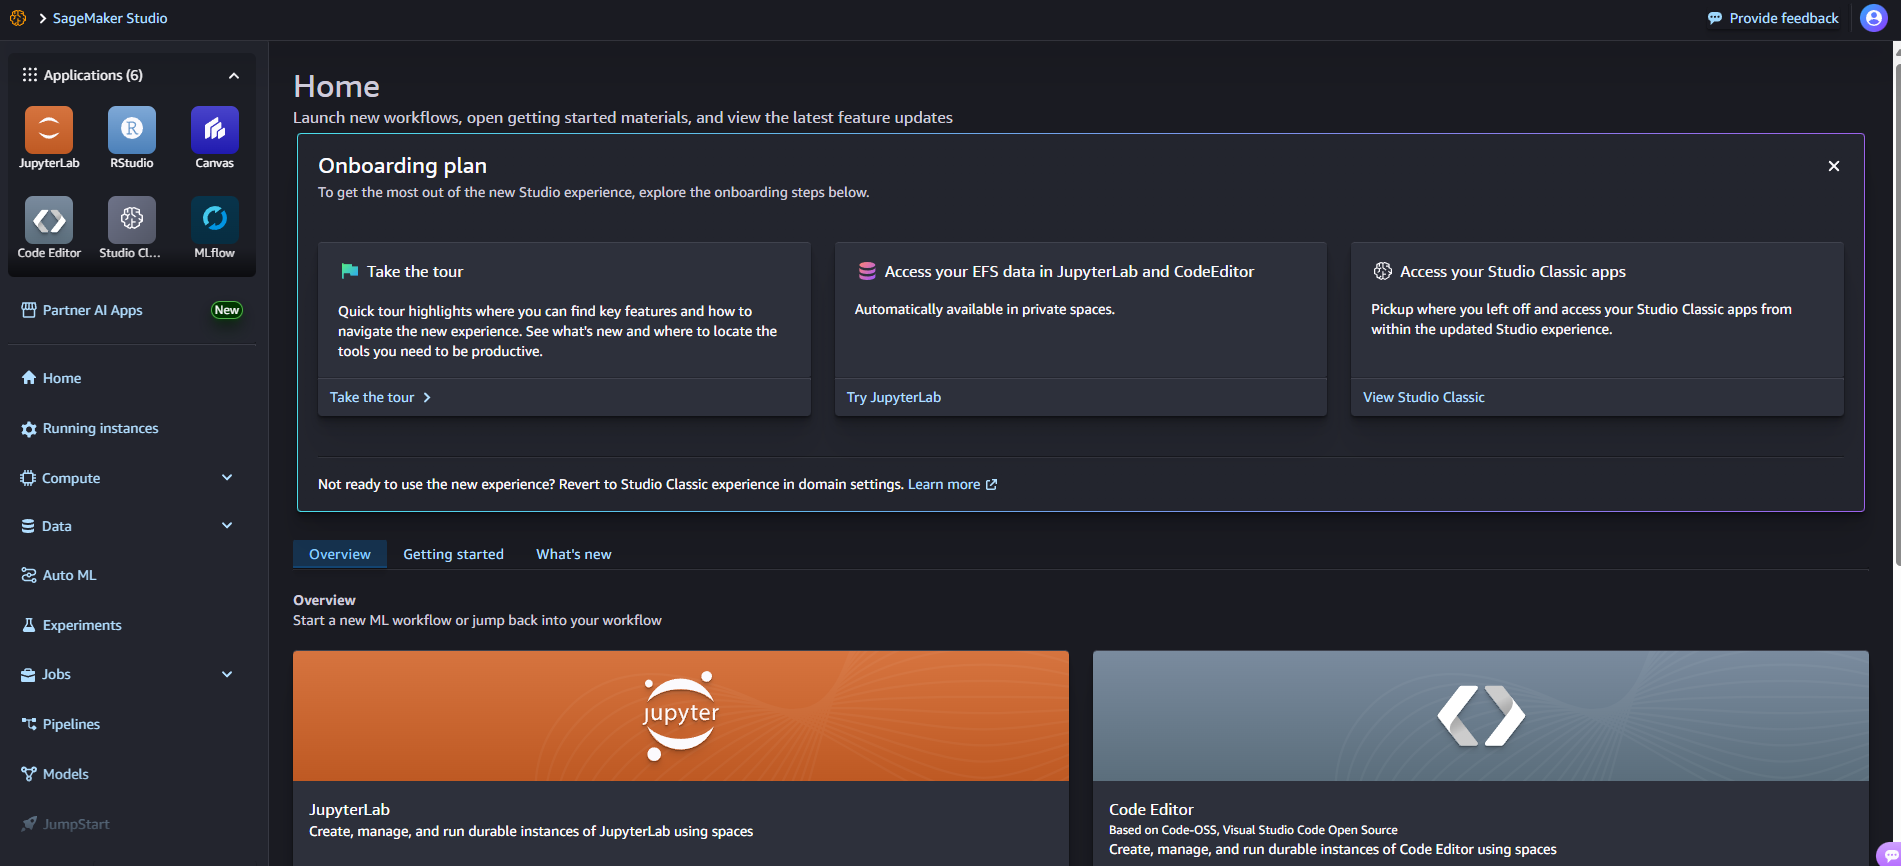
Task: Switch to the Getting started tab
Action: (453, 554)
